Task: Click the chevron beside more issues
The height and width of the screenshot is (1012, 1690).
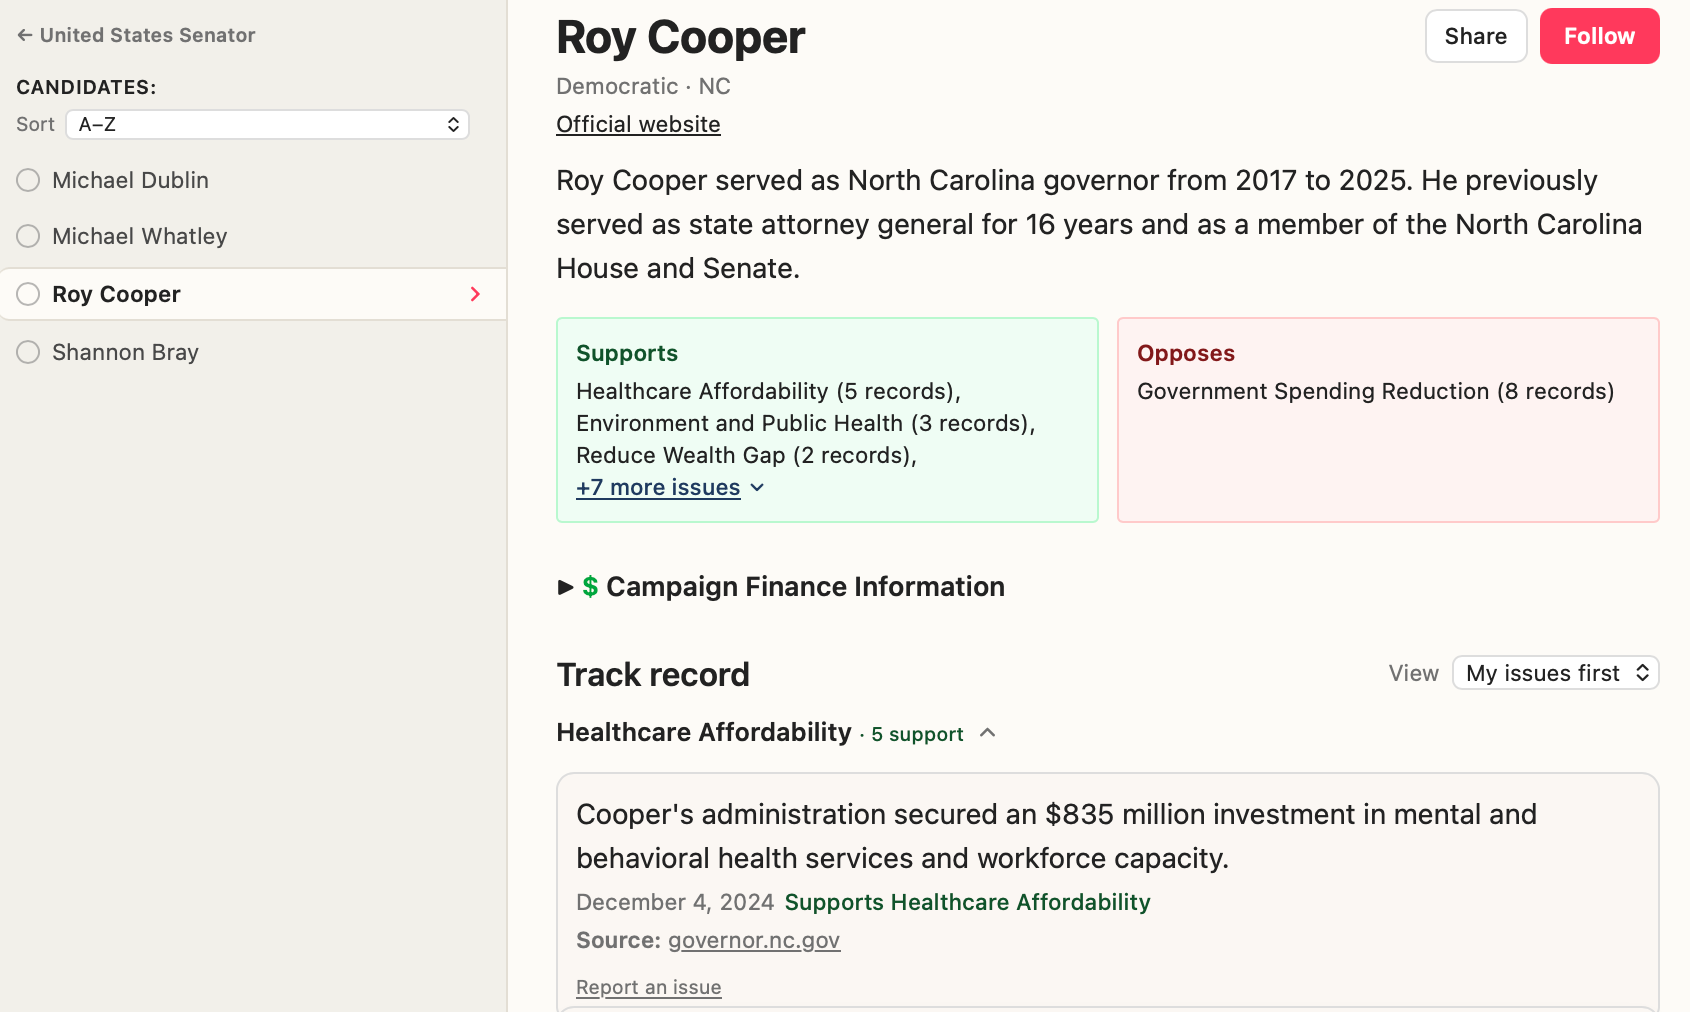Action: click(x=757, y=487)
